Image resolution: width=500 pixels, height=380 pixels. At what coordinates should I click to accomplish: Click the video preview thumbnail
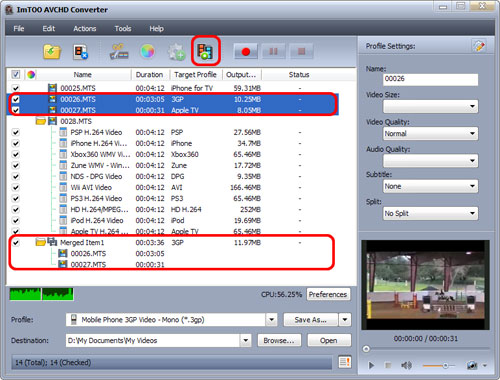(425, 285)
